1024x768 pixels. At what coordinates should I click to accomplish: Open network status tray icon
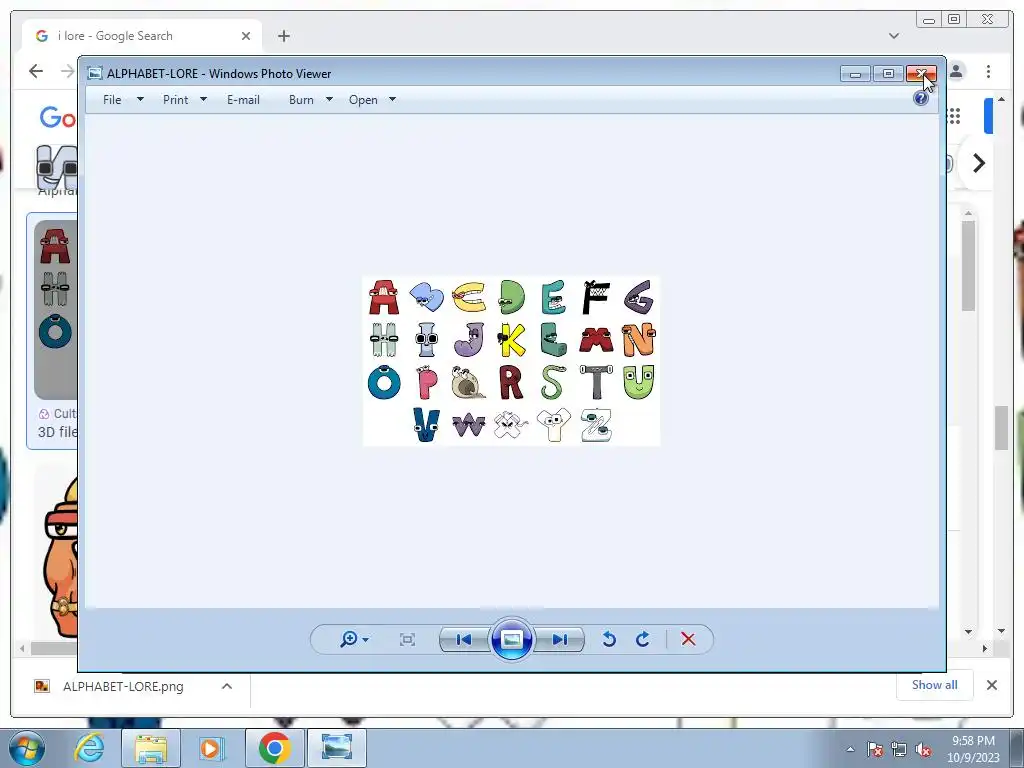pos(899,749)
